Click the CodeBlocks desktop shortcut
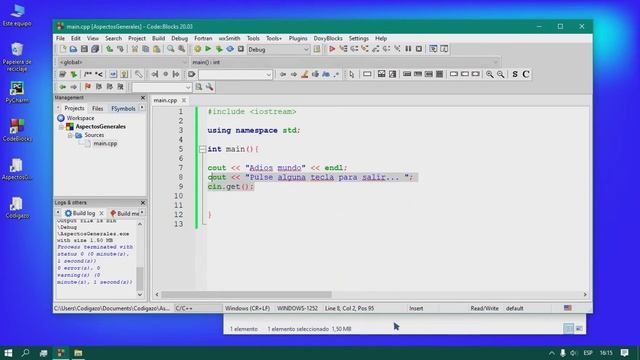 (17, 130)
